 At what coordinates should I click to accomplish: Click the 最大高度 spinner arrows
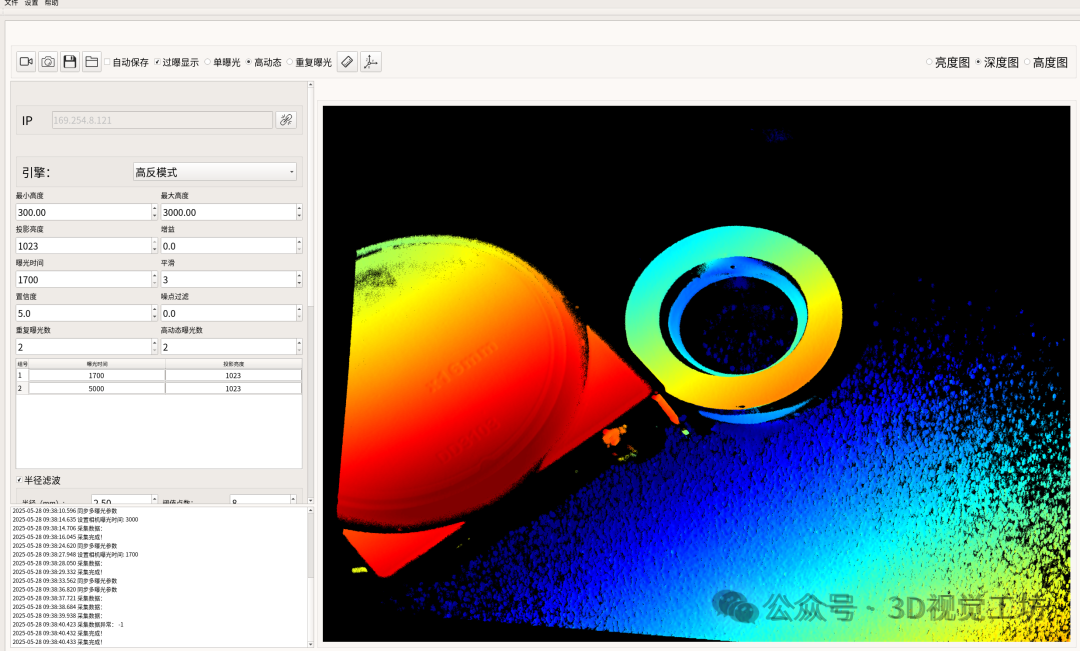299,212
